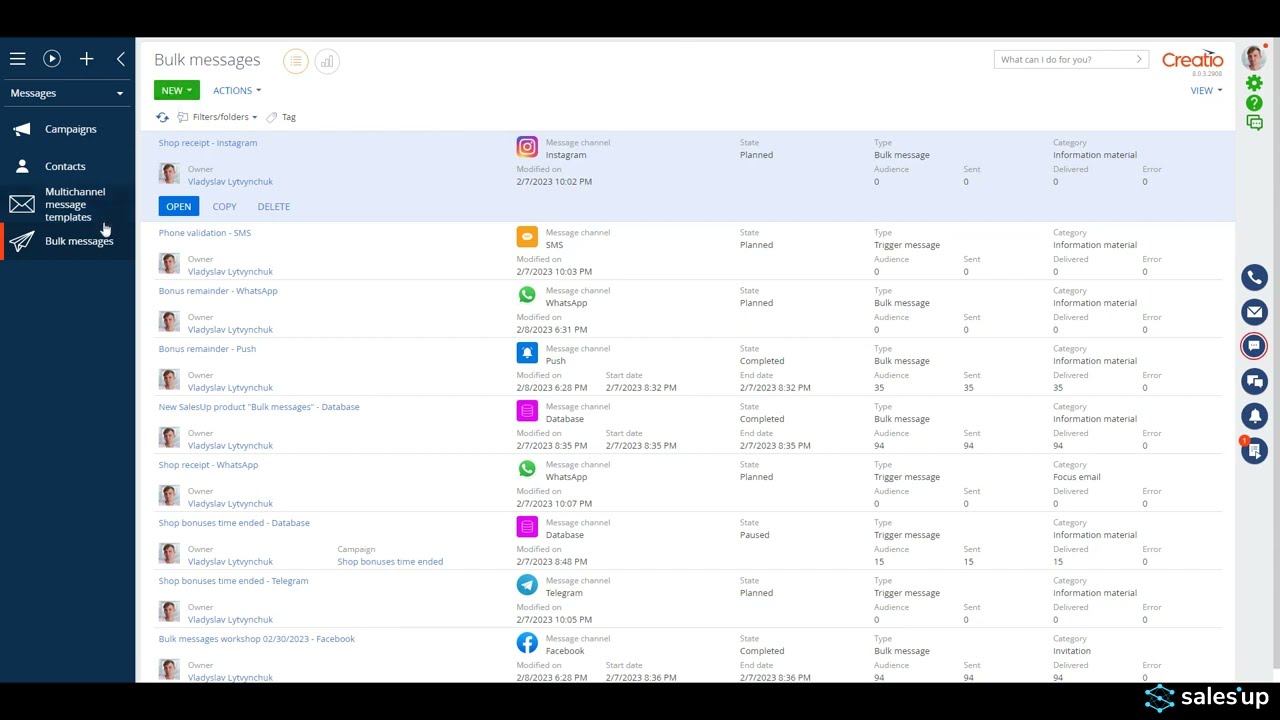Click the command line search field
Viewport: 1280px width, 720px height.
(1063, 59)
